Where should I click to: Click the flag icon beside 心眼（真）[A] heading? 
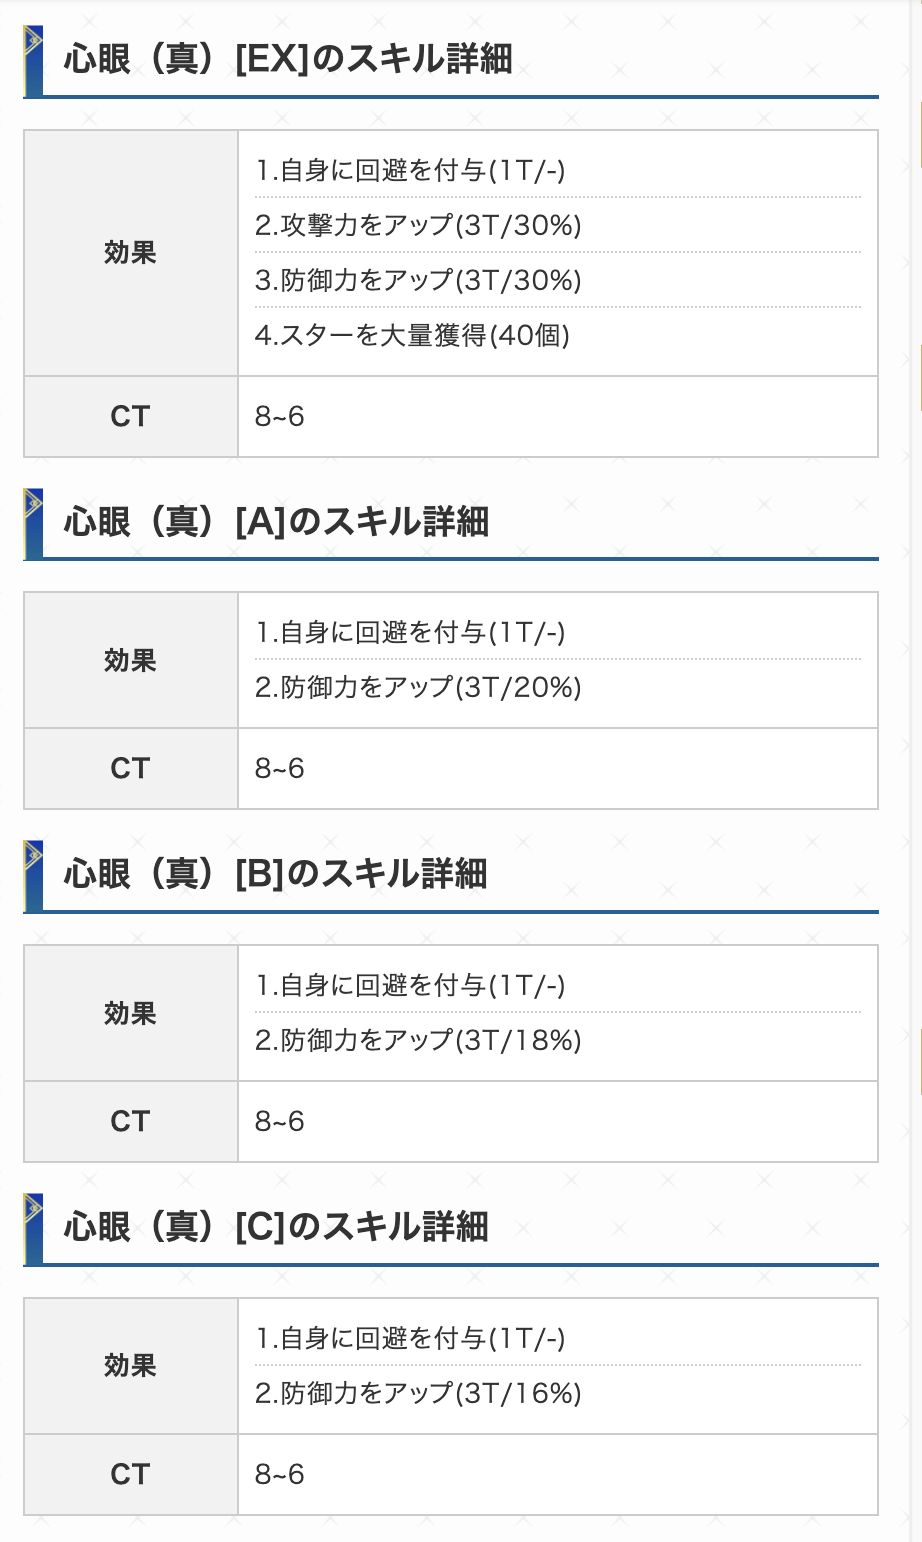click(33, 523)
